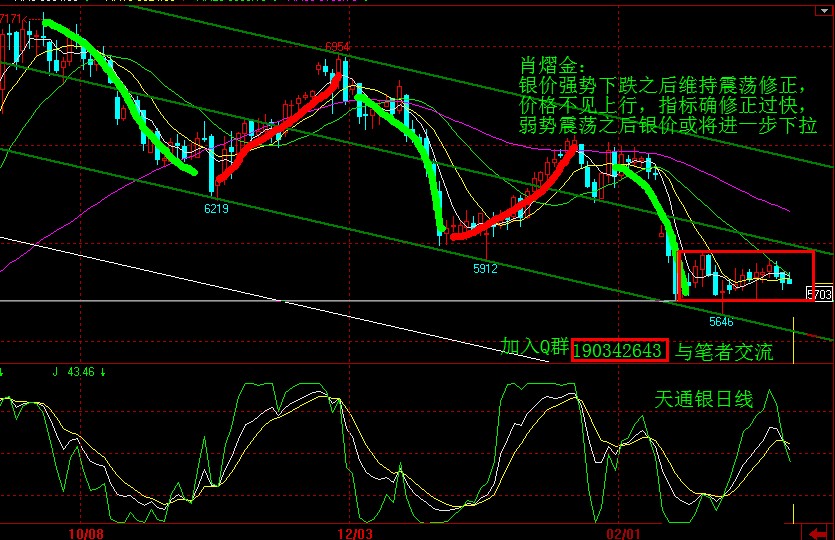Click the 5703 current price tag

pyautogui.click(x=819, y=294)
